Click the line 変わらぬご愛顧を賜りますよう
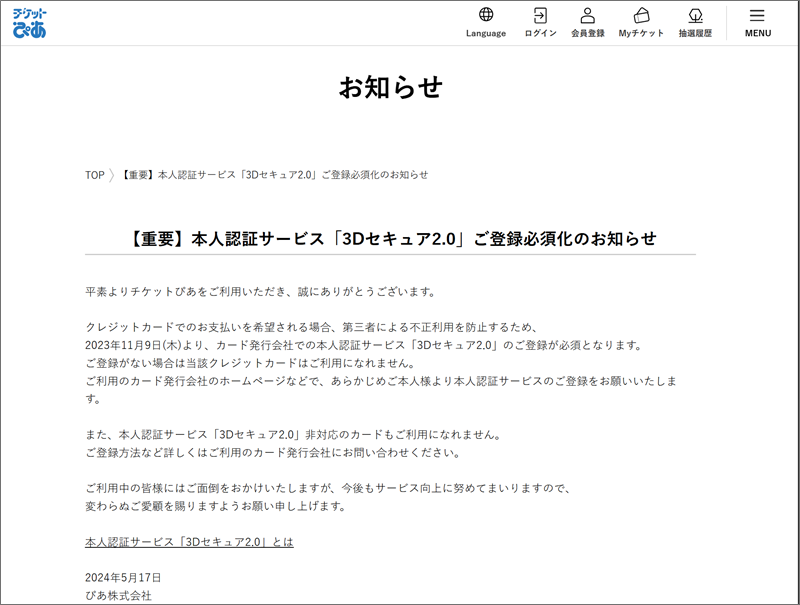 pos(216,506)
